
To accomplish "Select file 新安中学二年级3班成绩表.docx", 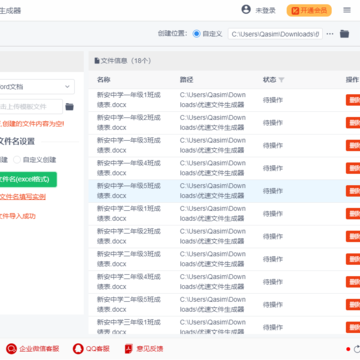I will [x=129, y=259].
